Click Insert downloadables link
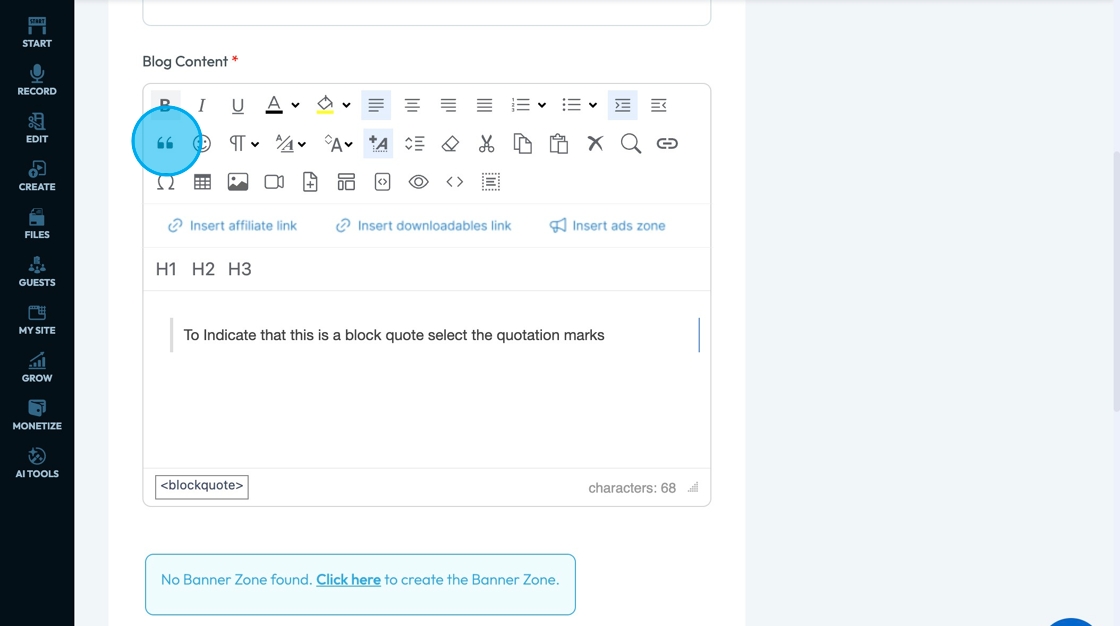This screenshot has height=626, width=1120. [424, 226]
